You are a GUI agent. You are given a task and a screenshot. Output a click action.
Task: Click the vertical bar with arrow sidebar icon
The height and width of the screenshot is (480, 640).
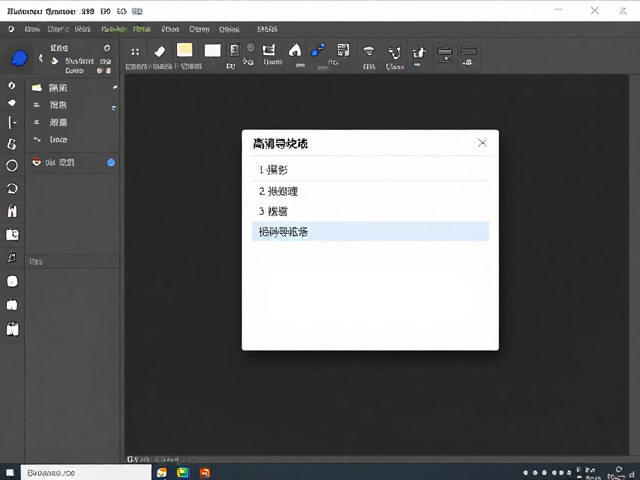[12, 122]
